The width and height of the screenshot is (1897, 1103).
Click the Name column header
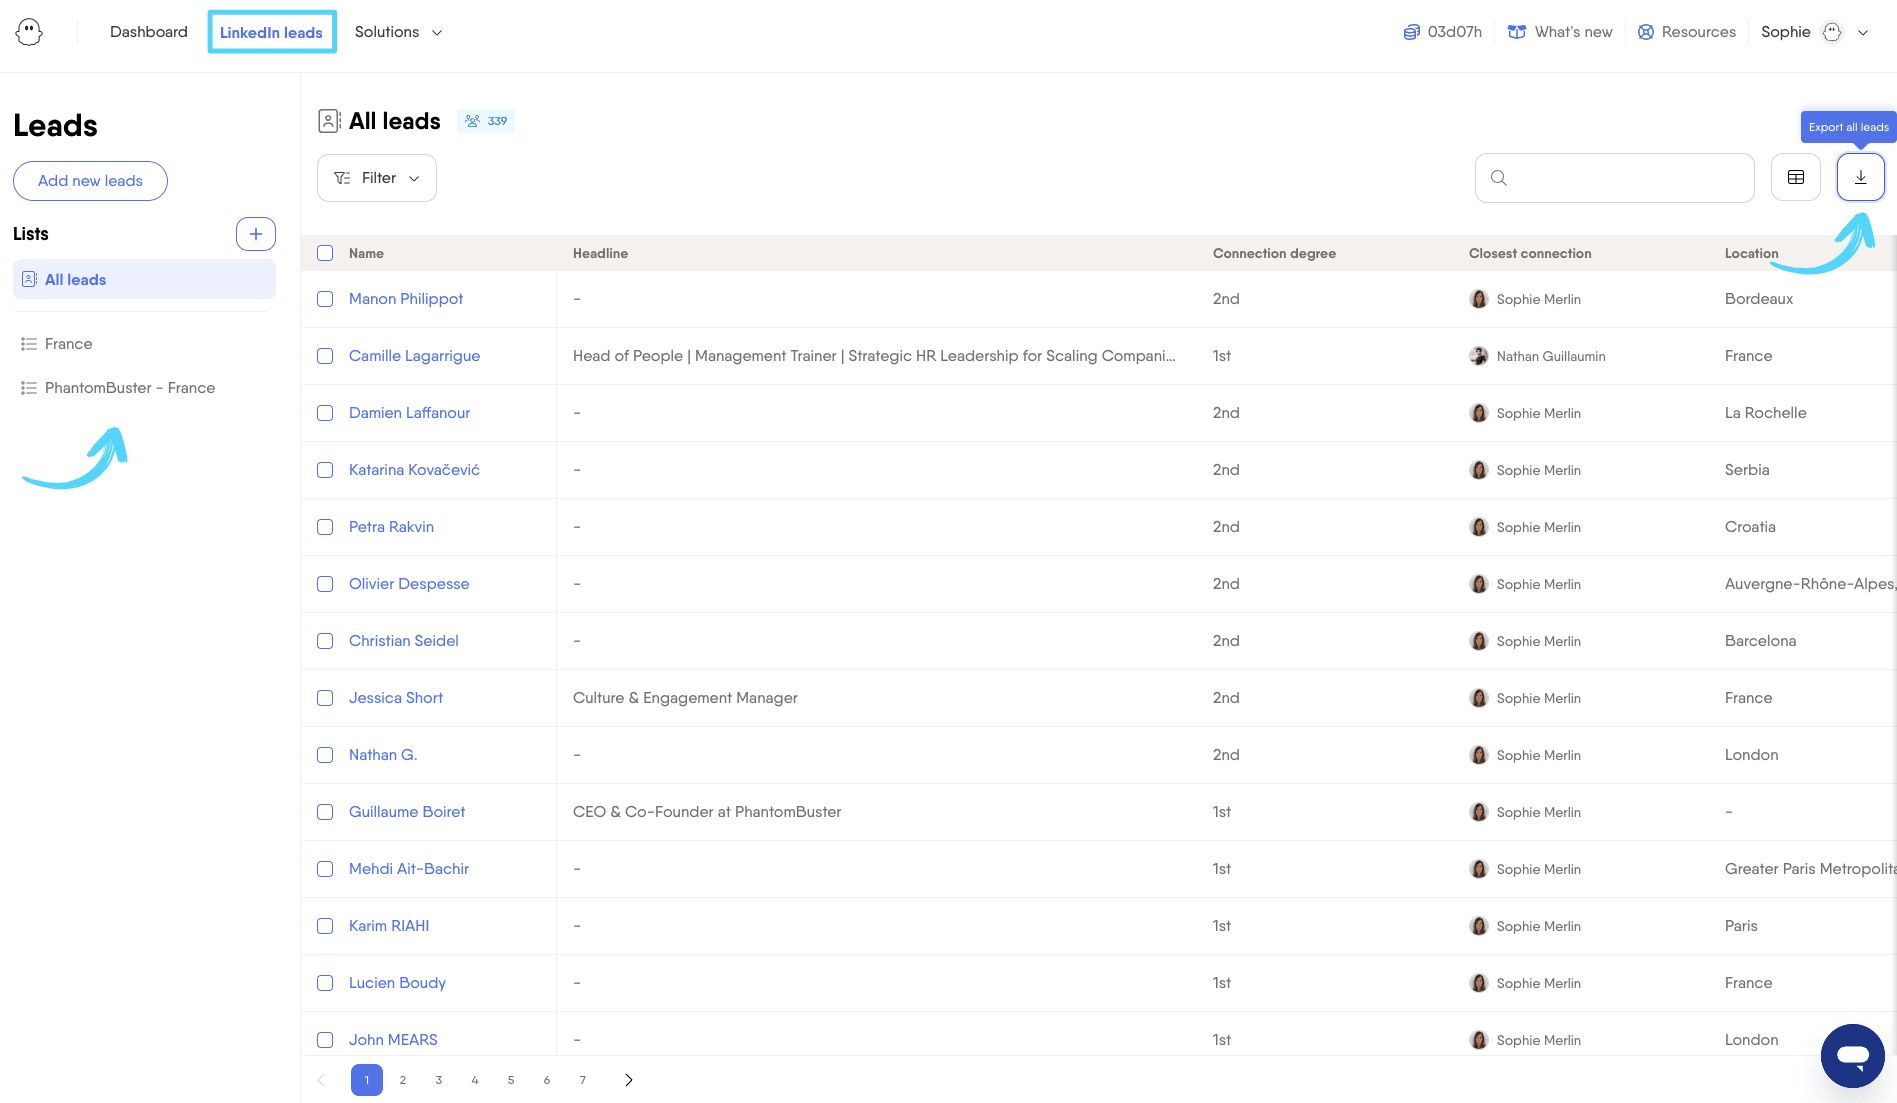(x=366, y=253)
